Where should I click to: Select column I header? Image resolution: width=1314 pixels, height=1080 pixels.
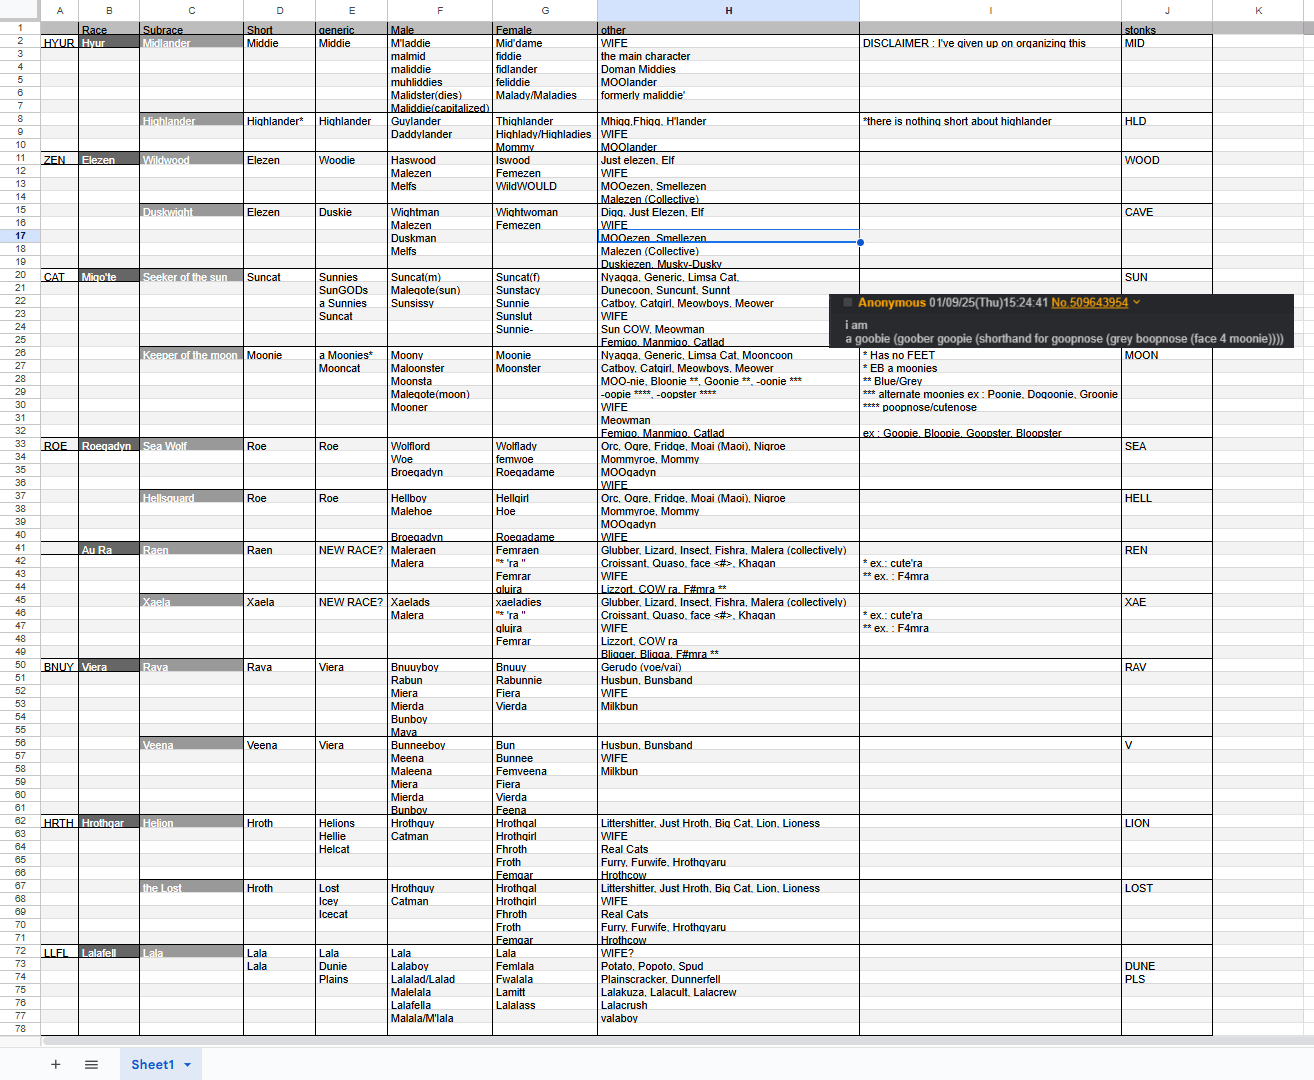tap(990, 10)
